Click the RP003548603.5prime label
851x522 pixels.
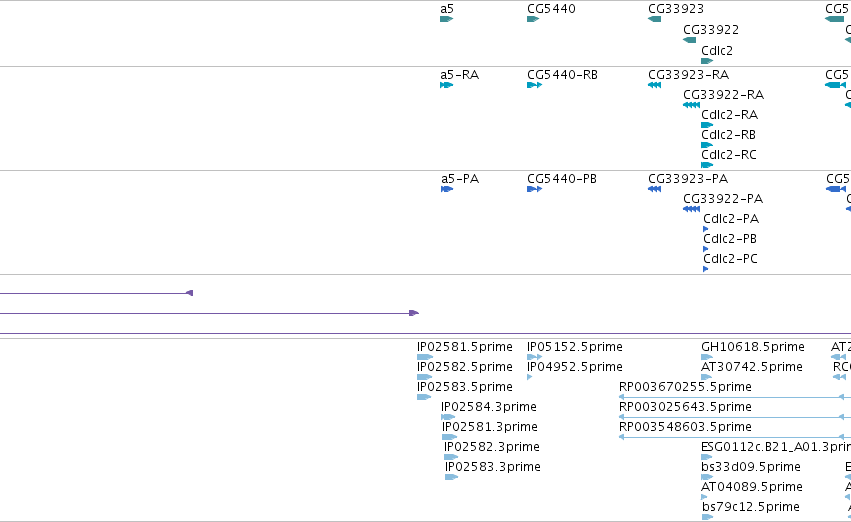(x=685, y=427)
